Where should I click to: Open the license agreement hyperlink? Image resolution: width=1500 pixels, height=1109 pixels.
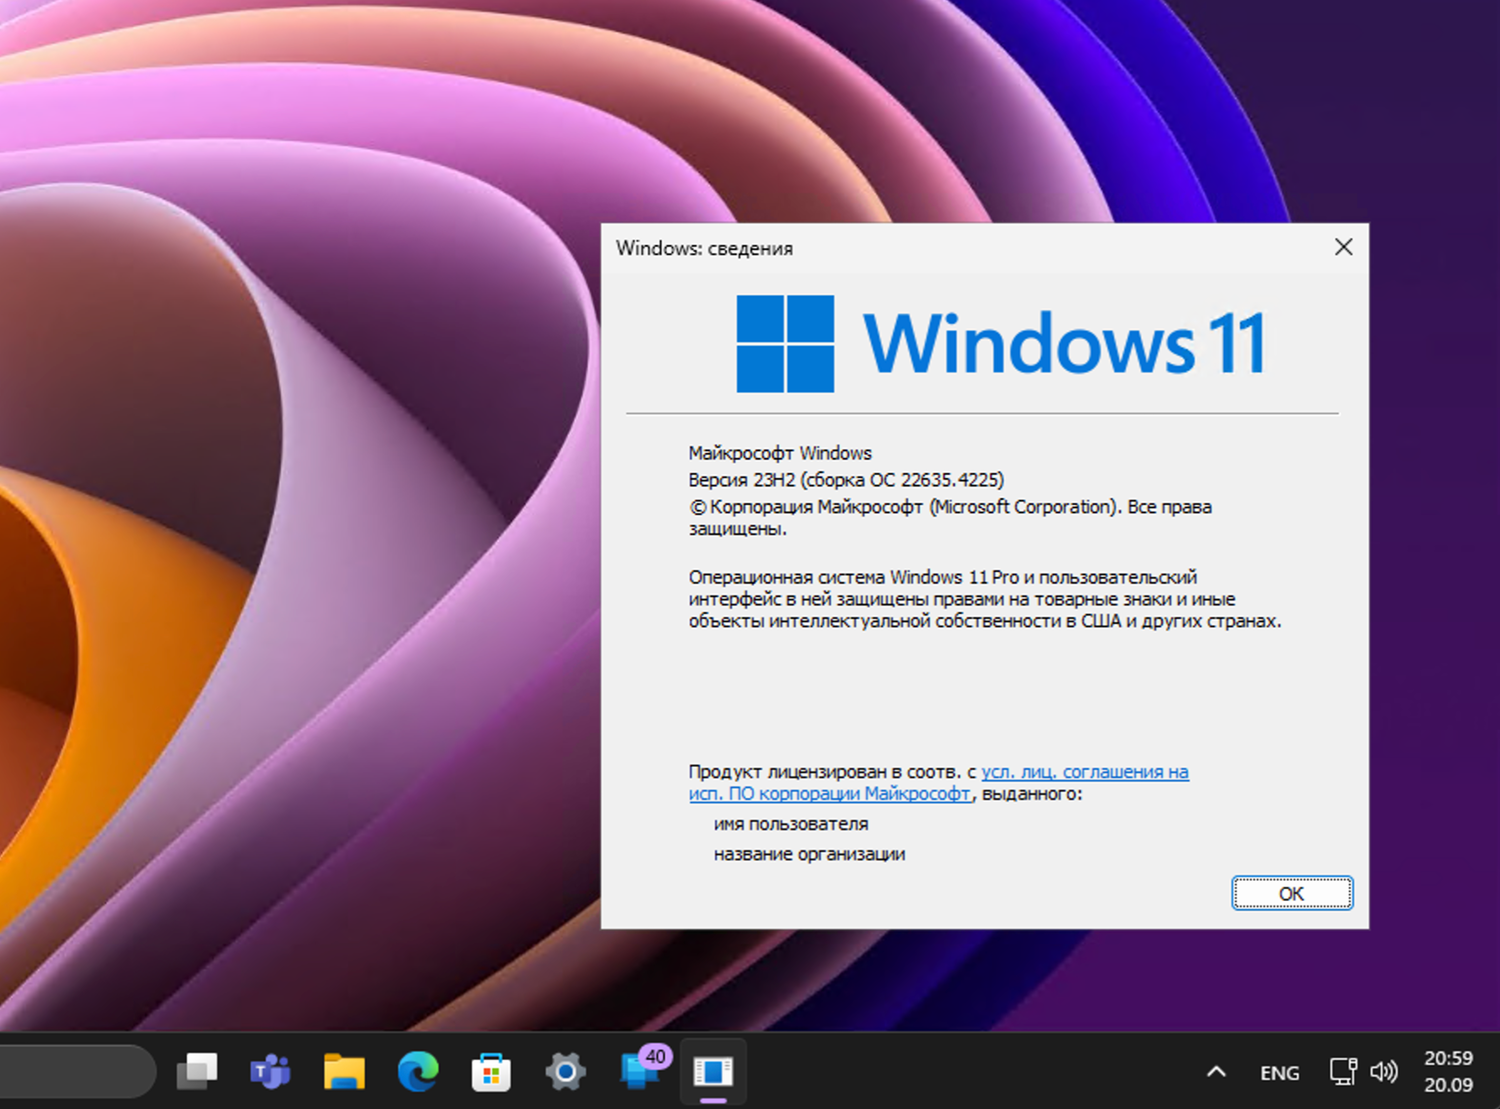(x=1085, y=772)
